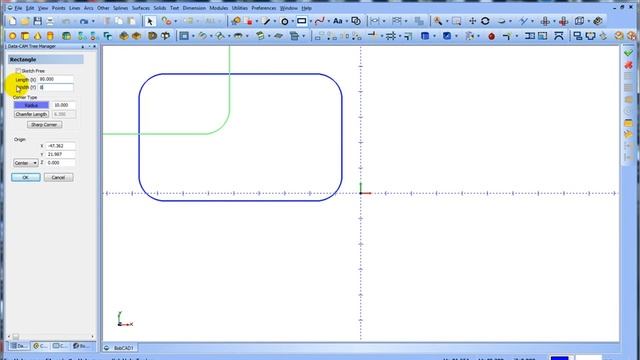Screen dimensions: 640x360
Task: Expand the line pencil tool dropdown arrow
Action: [275, 21]
